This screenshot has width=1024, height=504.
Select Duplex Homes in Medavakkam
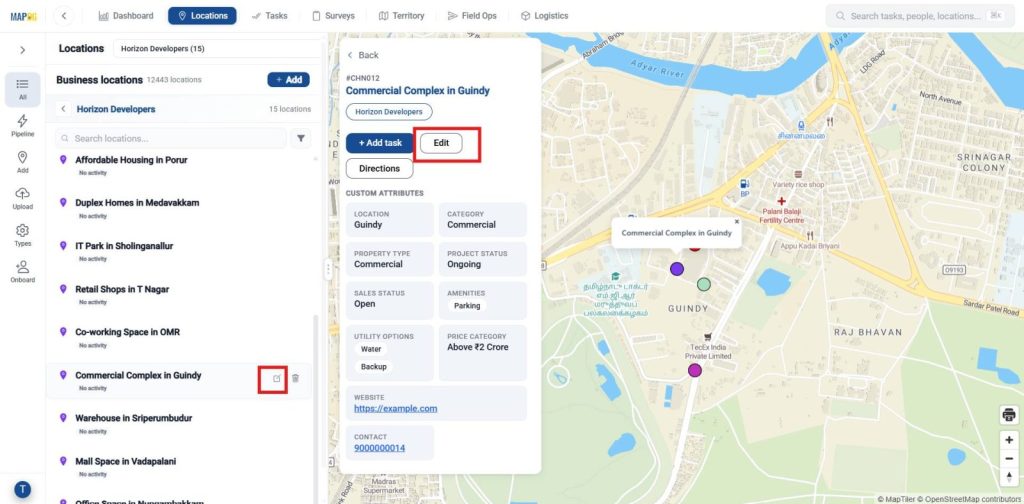coord(137,203)
